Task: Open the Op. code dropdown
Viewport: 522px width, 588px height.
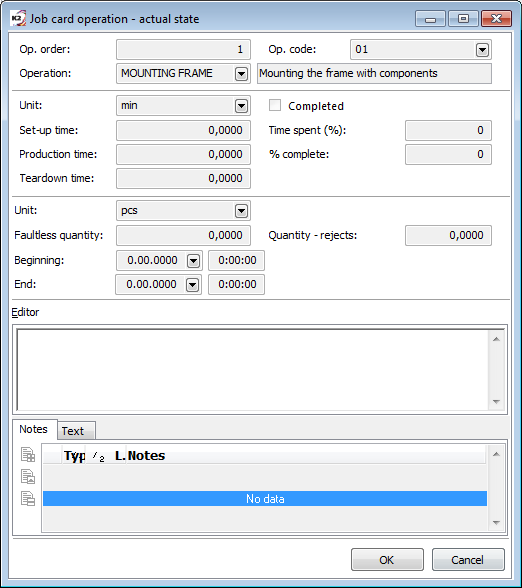Action: 482,50
